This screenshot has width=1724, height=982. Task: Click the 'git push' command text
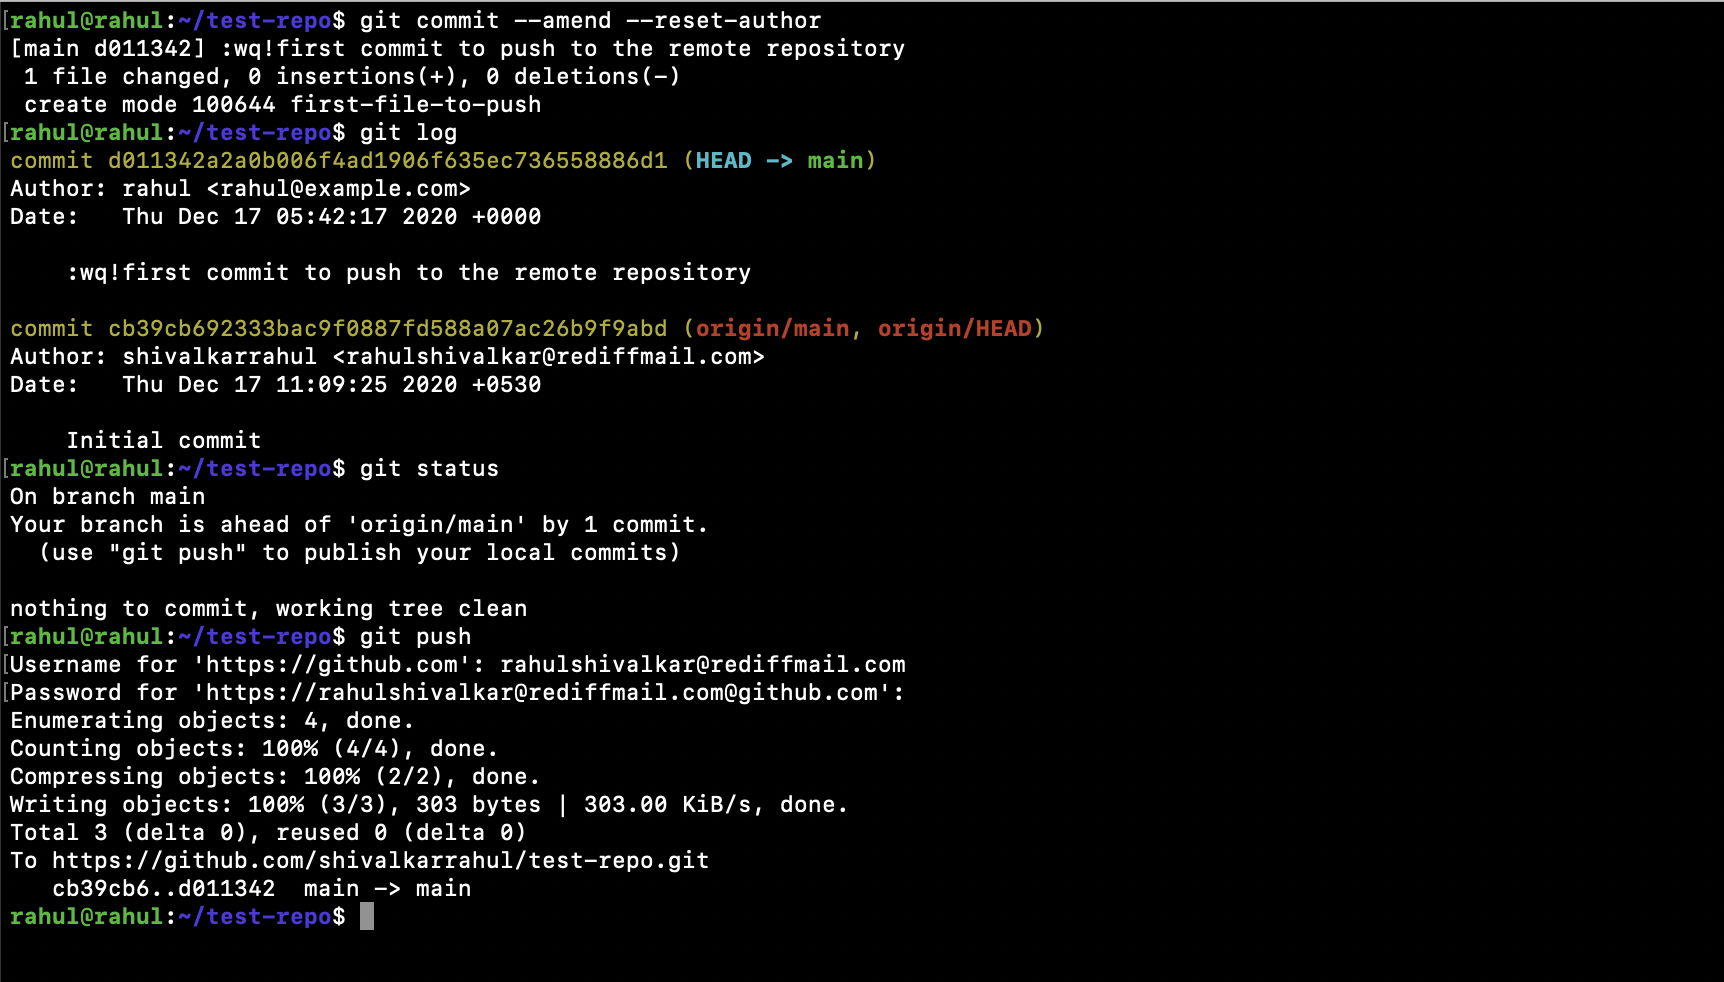(415, 636)
